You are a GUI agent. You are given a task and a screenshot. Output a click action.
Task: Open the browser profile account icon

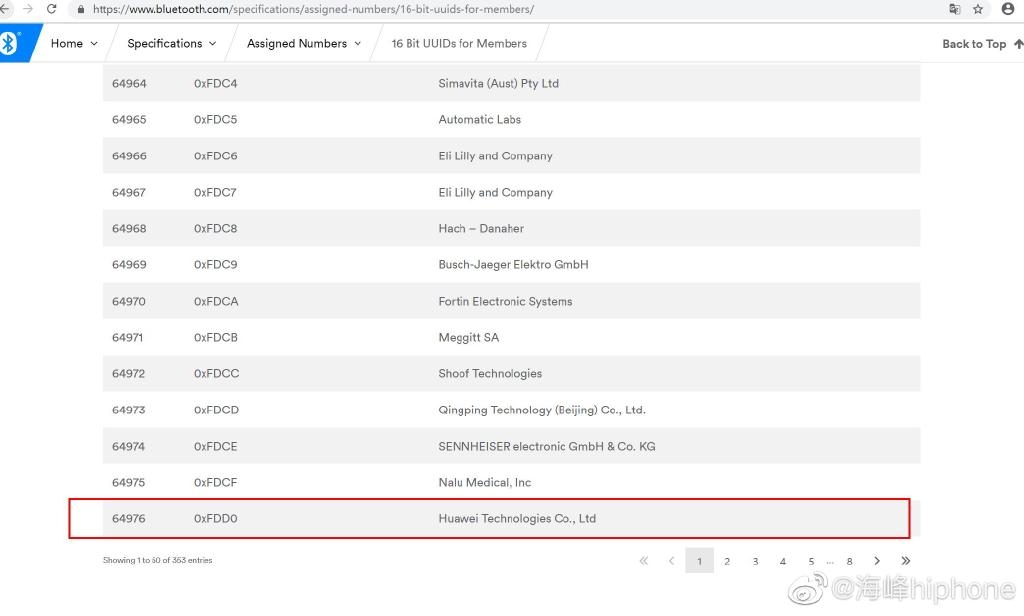1007,9
